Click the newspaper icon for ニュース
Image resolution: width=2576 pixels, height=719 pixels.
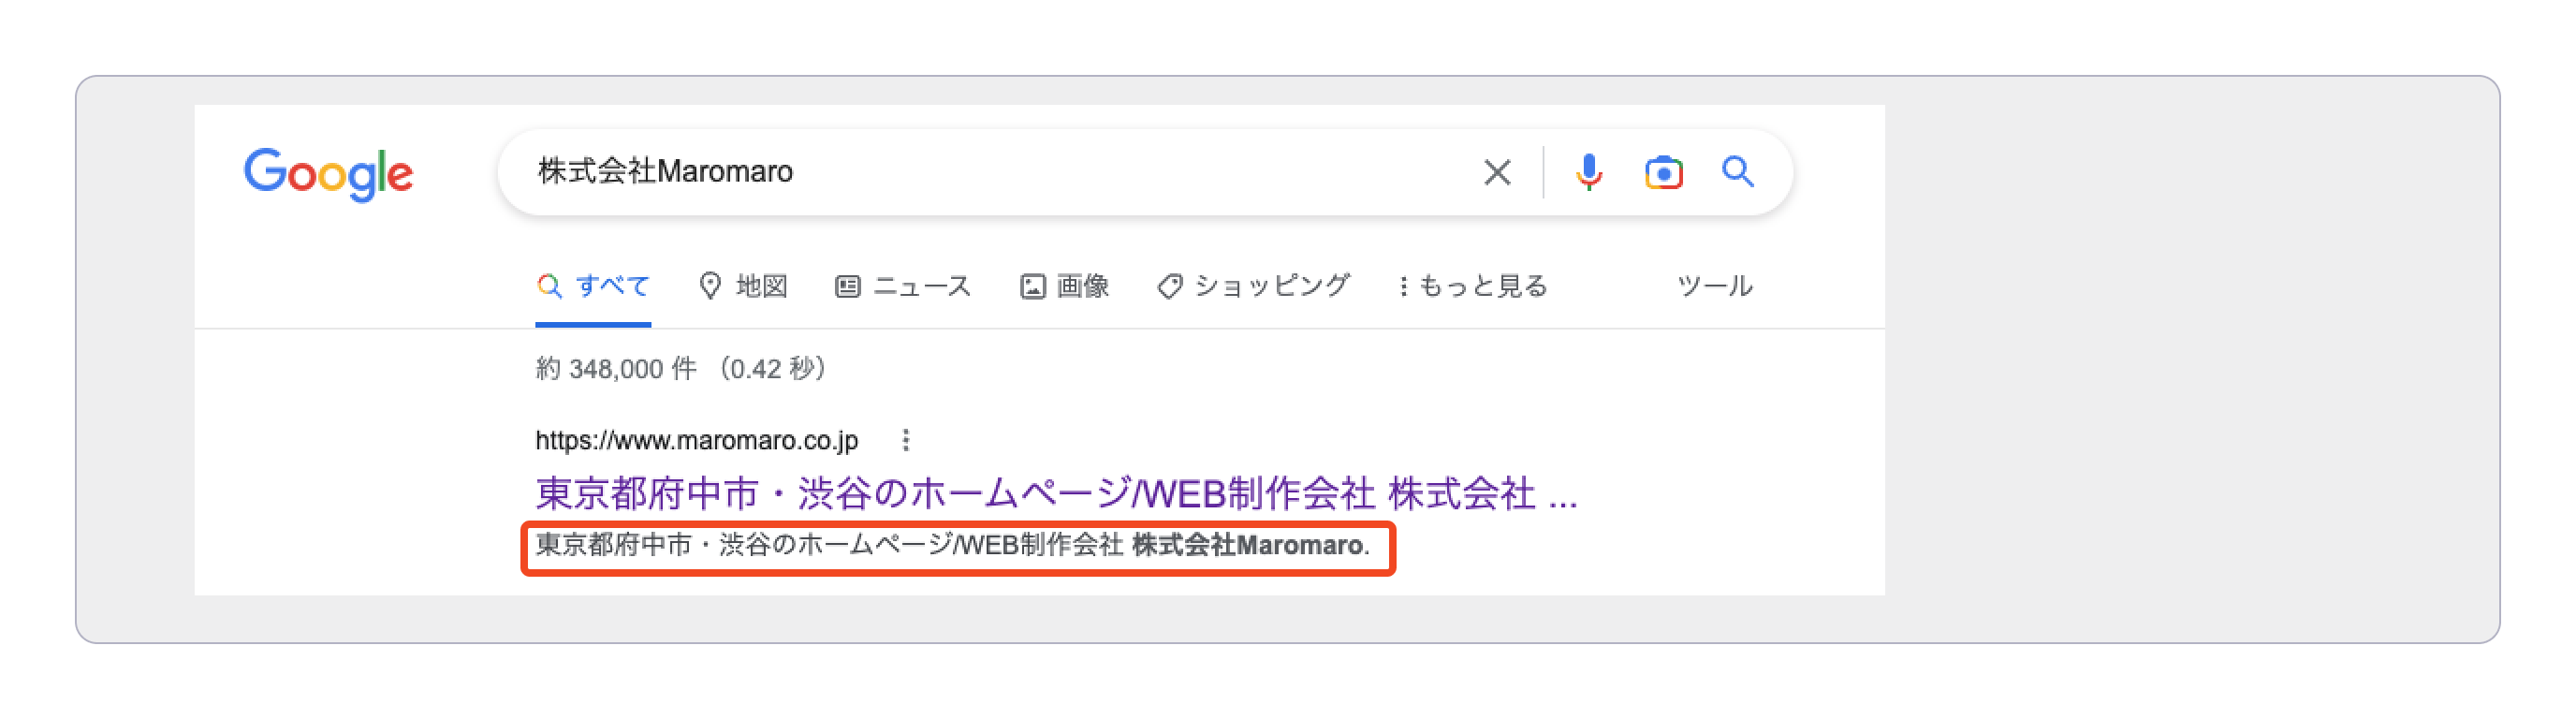(847, 287)
